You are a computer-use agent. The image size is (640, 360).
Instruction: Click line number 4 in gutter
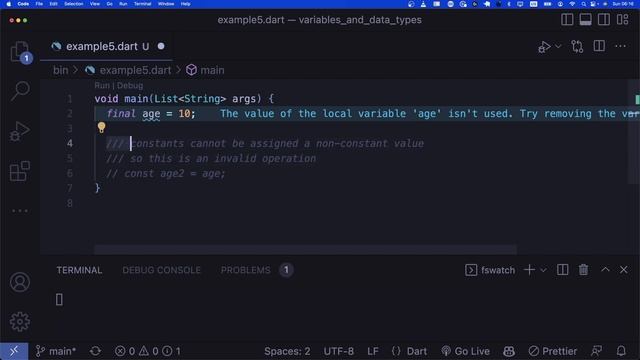tap(70, 143)
